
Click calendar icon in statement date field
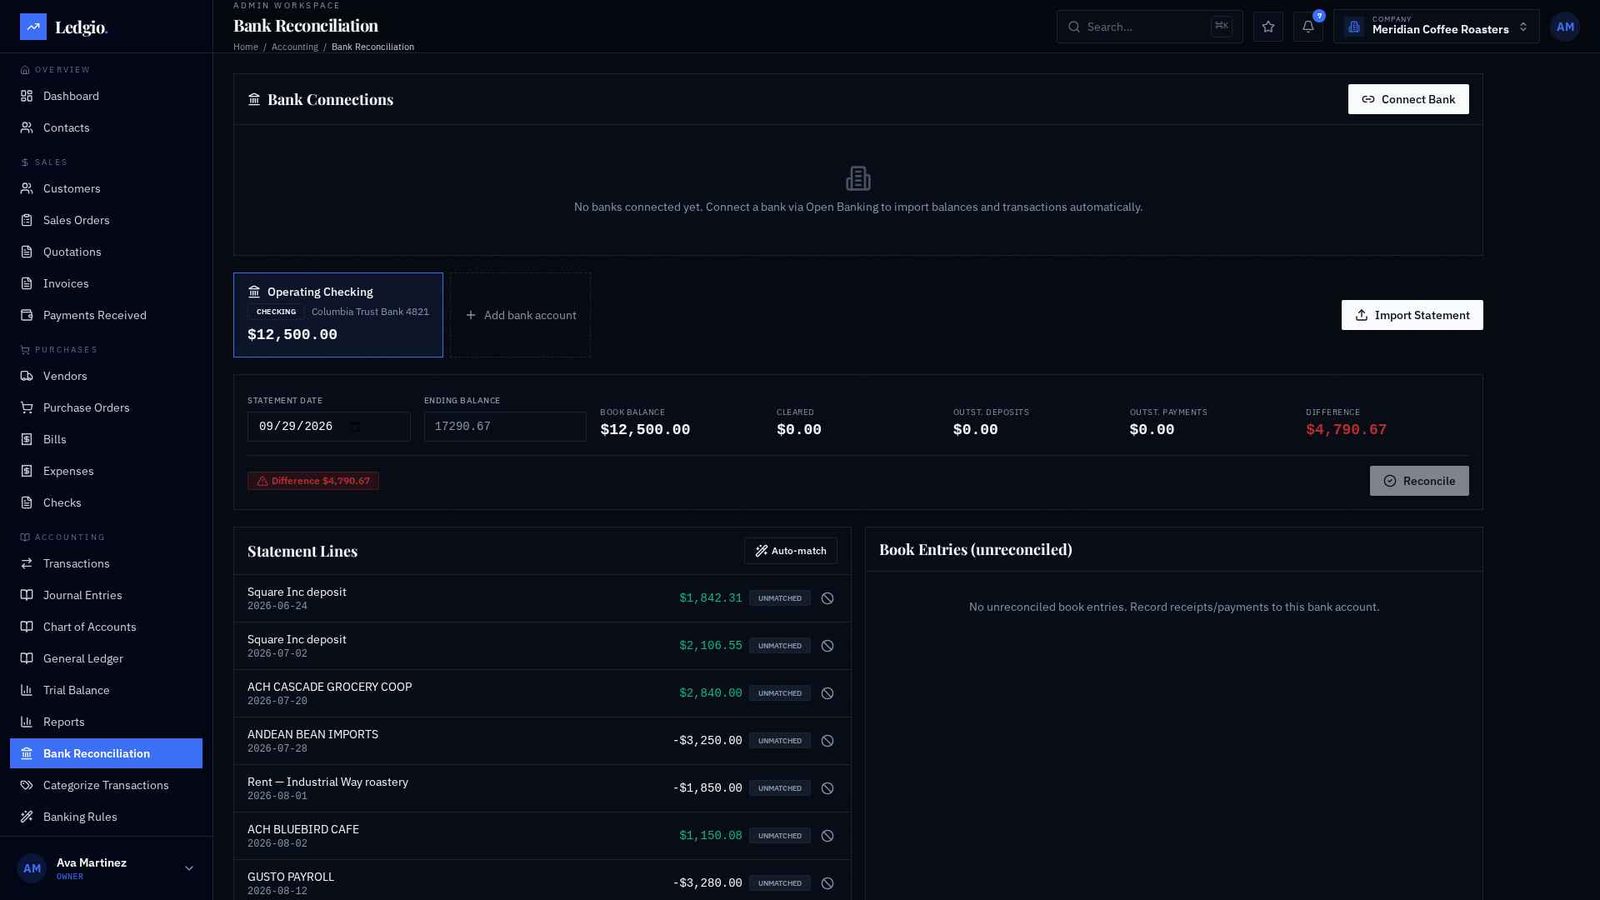point(355,427)
